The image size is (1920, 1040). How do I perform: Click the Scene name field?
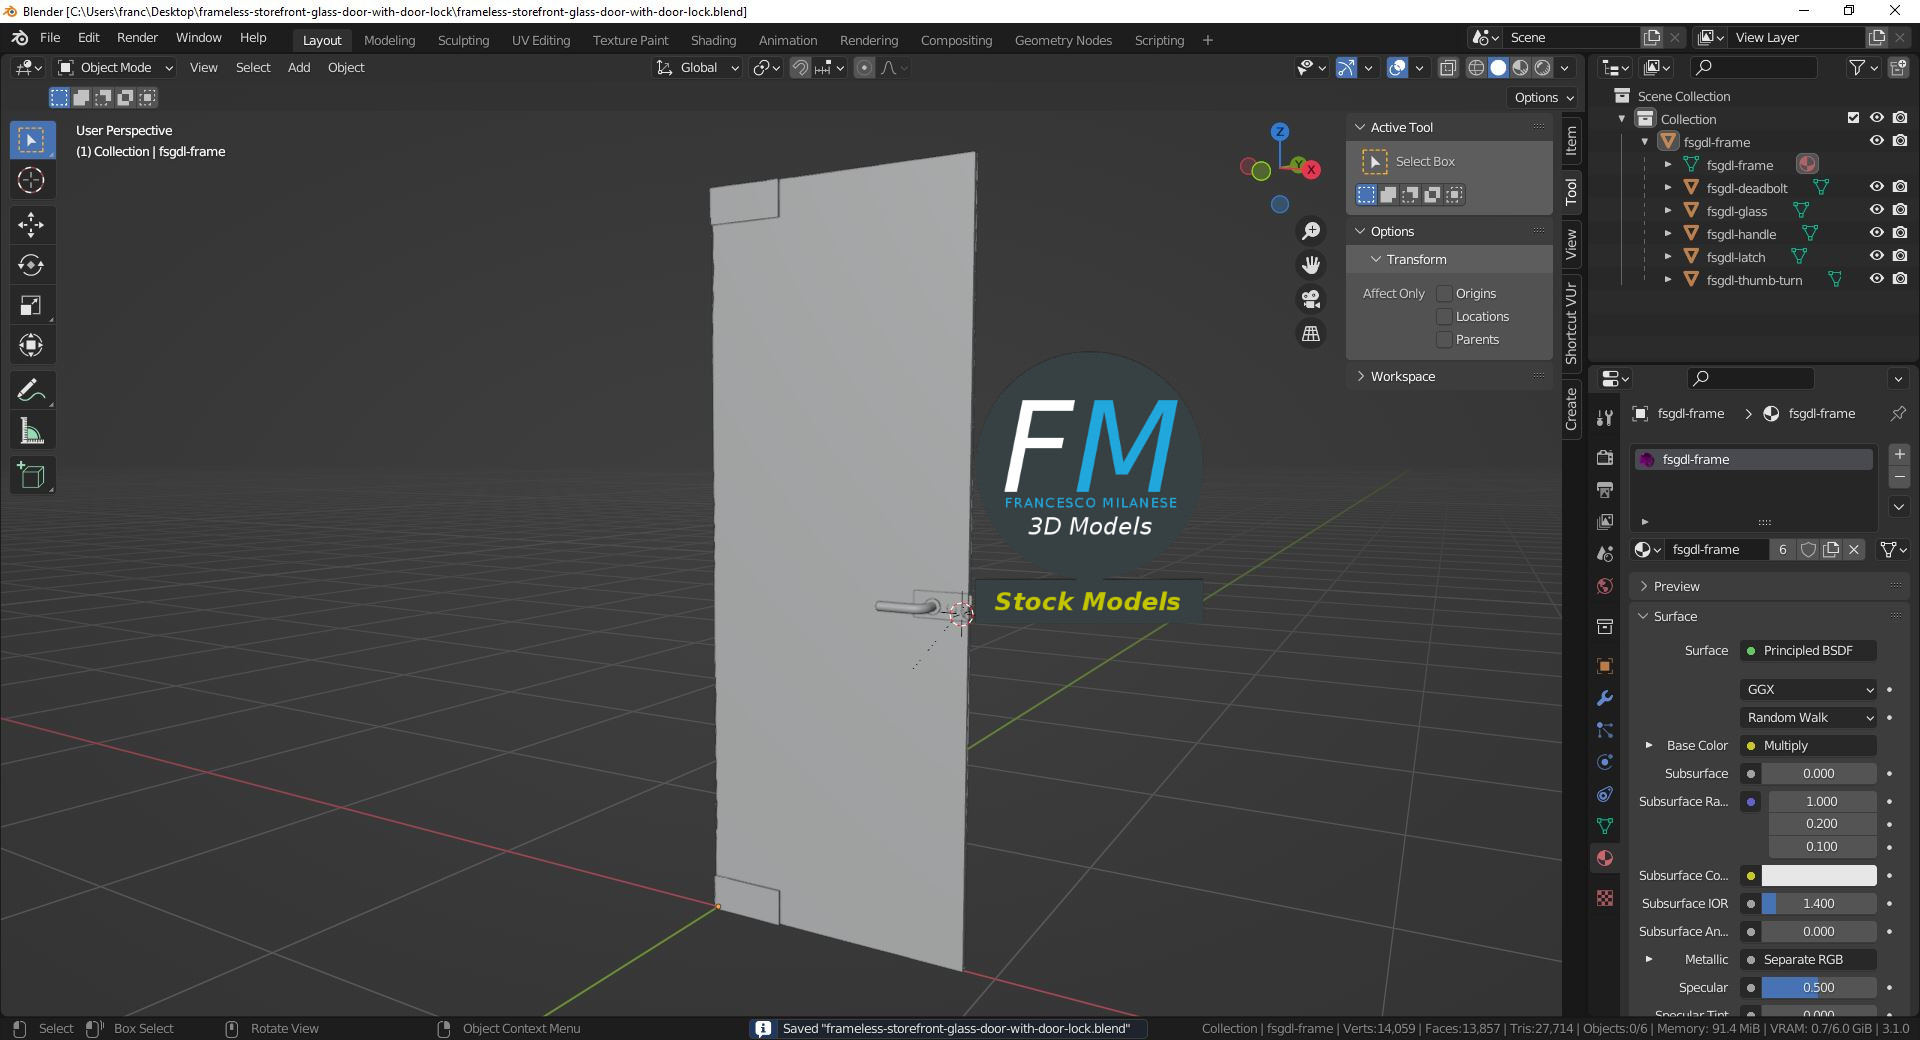click(1571, 37)
